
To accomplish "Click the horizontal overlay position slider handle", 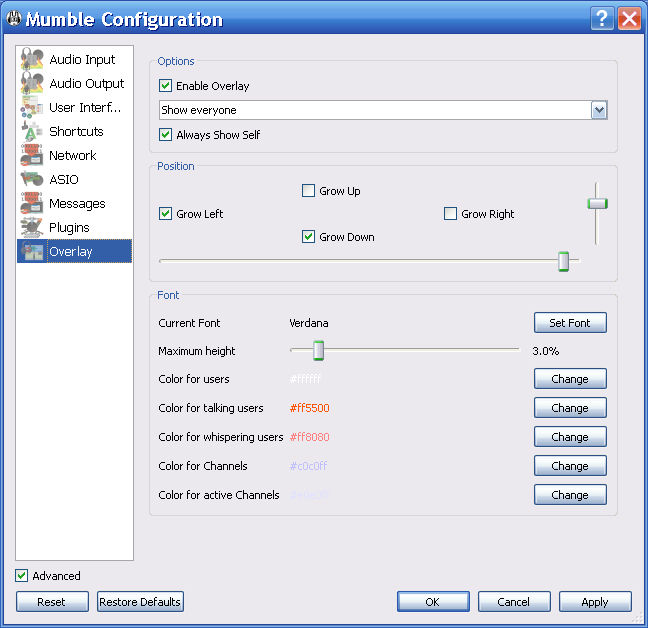I will pos(563,261).
